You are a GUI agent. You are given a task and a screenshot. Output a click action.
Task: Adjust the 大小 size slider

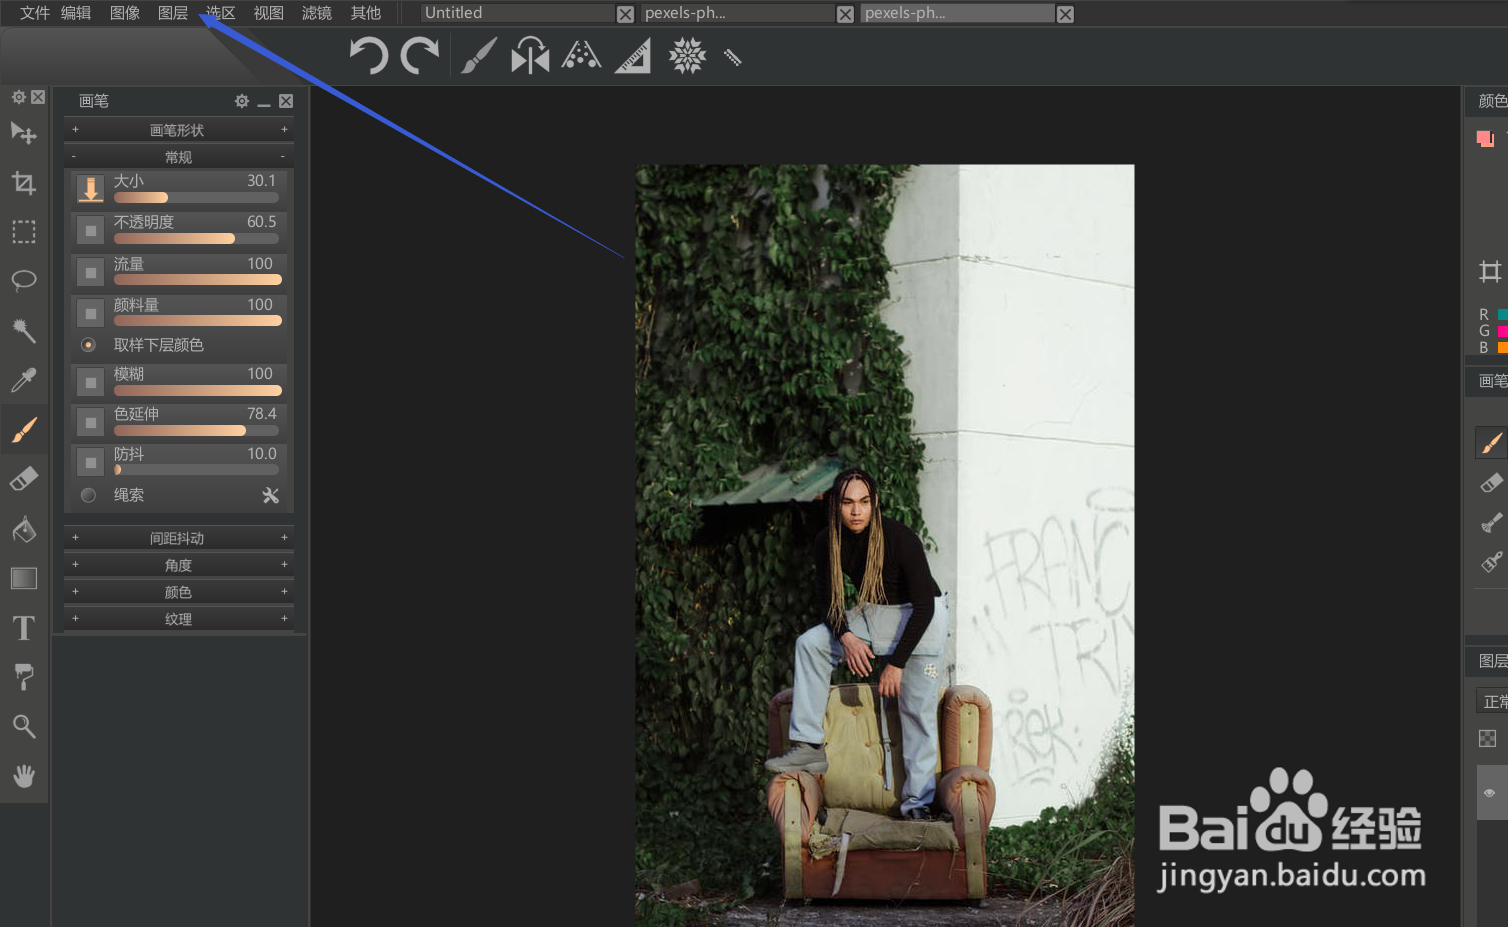point(196,198)
